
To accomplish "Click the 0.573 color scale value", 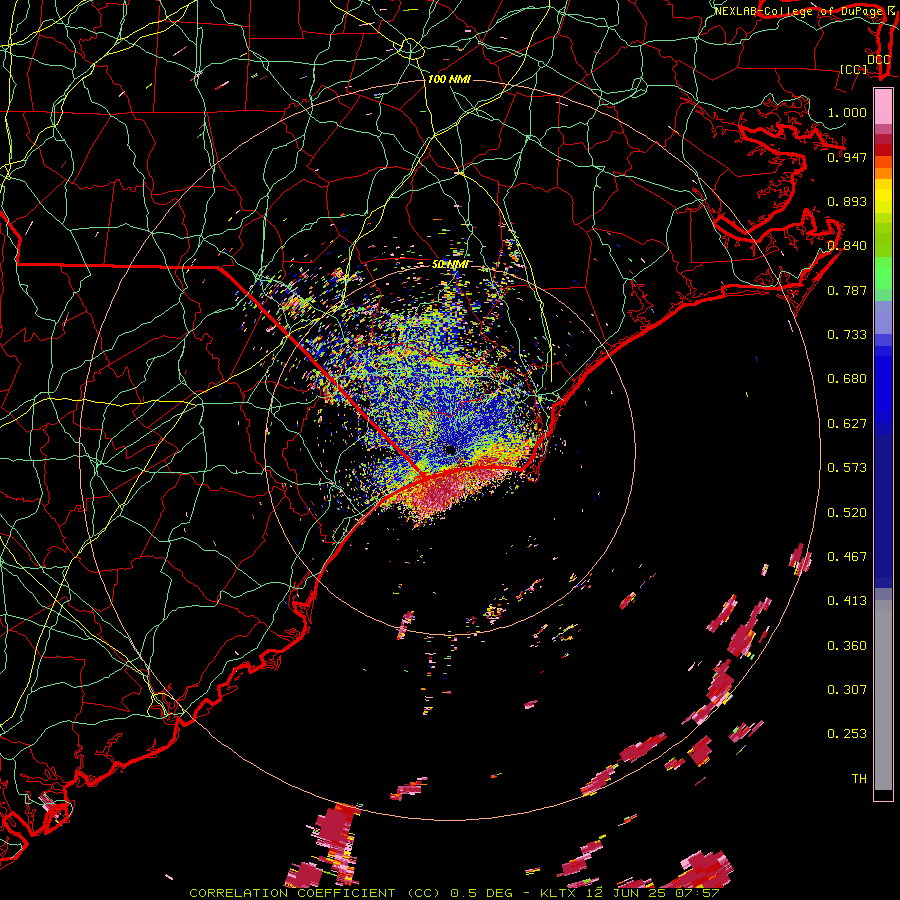I will 847,468.
